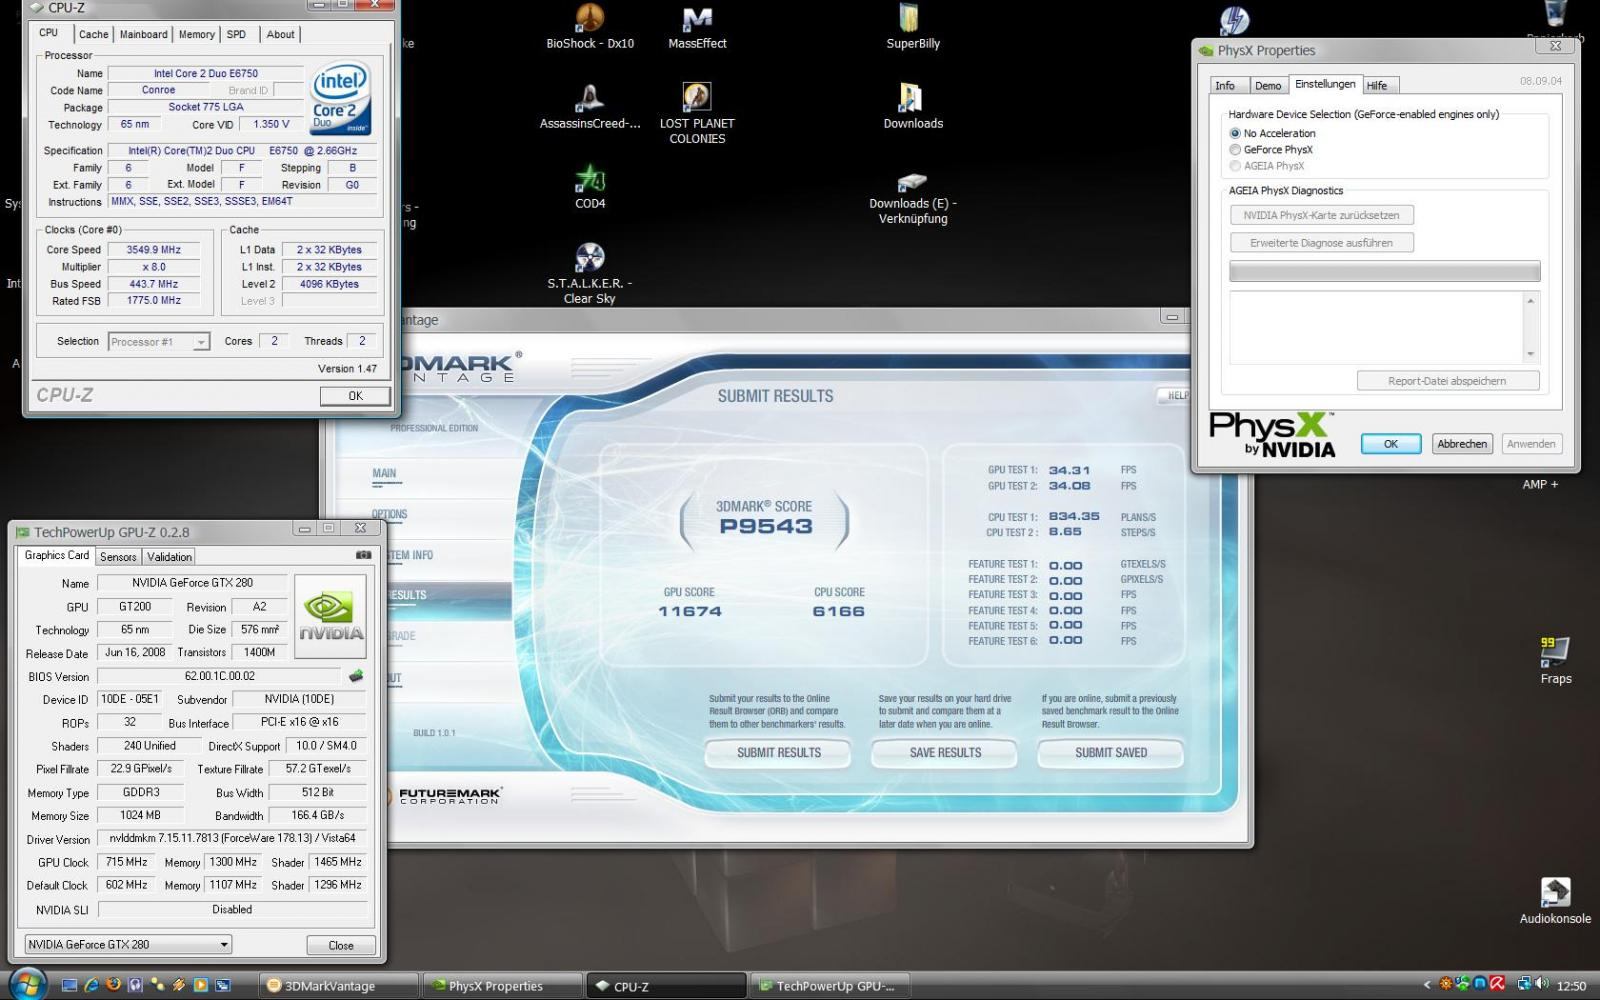Switch to Mainboard tab in CPU-Z
The height and width of the screenshot is (1000, 1600).
143,34
